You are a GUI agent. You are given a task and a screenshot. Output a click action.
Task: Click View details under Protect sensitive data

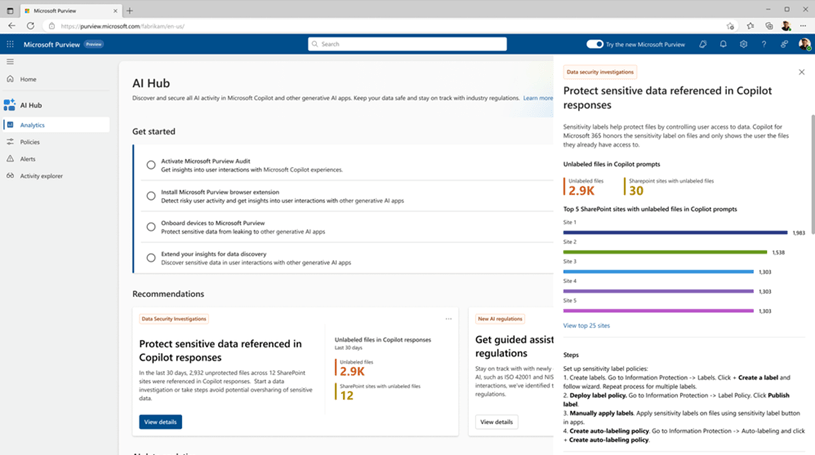(160, 422)
